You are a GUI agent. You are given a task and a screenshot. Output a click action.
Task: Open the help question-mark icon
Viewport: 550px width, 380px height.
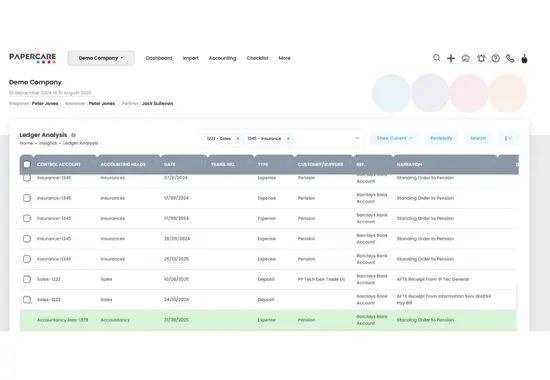point(495,58)
